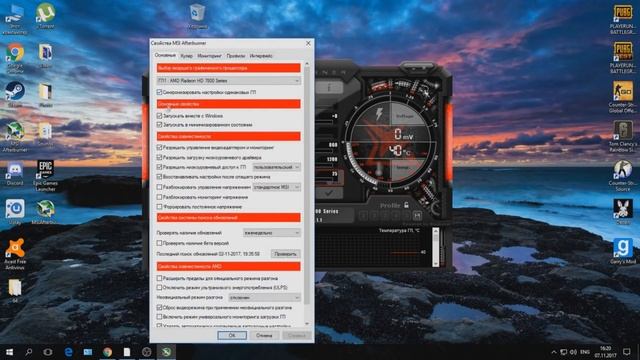Open the low-level GPU access mode dropdown
Viewport: 640px width, 360px height.
pos(276,167)
